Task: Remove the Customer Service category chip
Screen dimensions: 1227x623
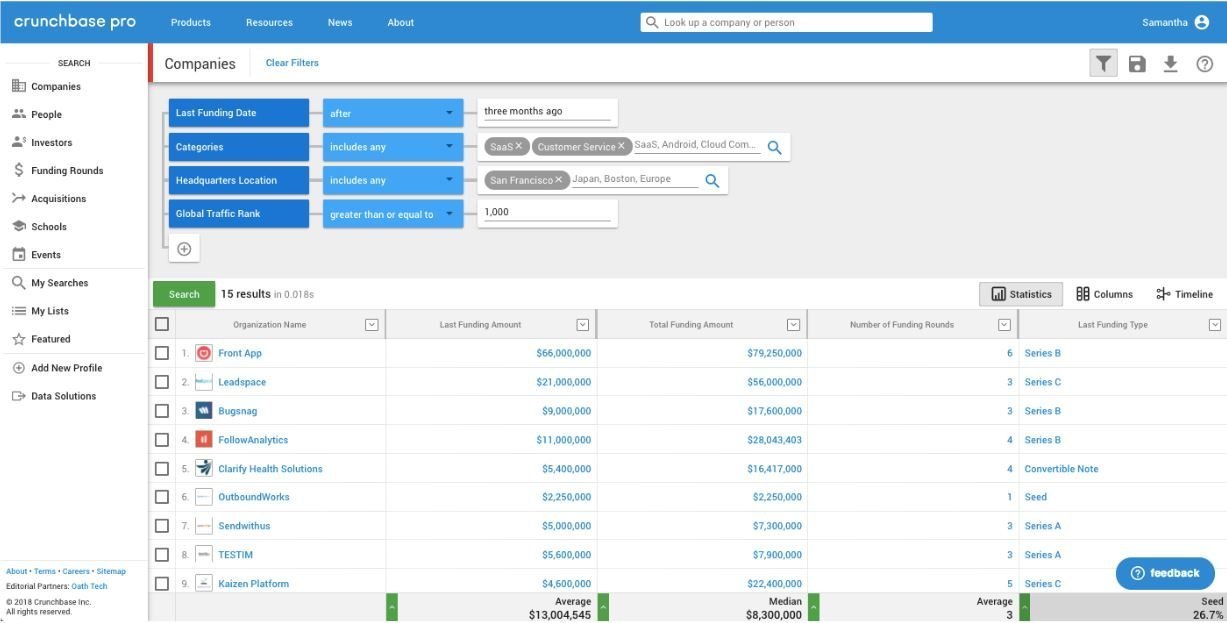Action: 621,146
